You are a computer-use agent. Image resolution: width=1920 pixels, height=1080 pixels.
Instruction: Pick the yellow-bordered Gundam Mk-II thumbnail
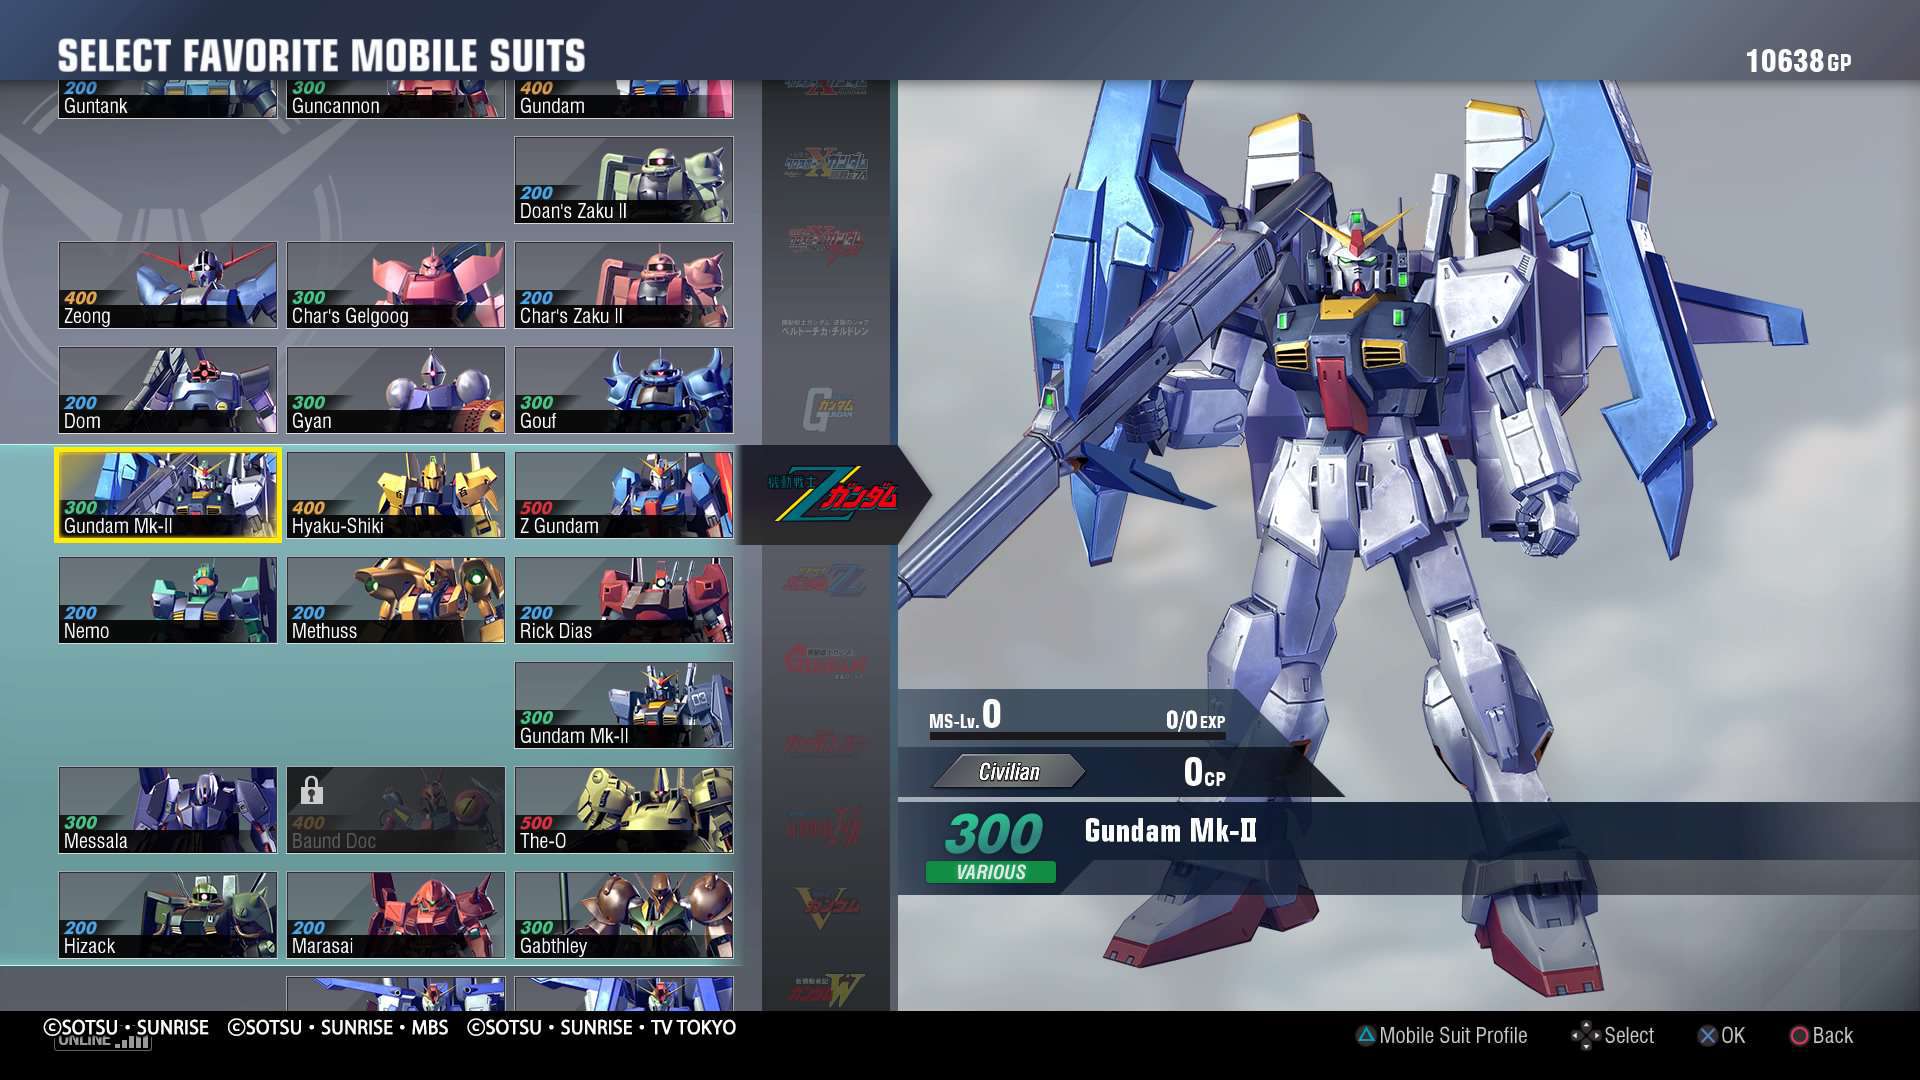pos(168,495)
